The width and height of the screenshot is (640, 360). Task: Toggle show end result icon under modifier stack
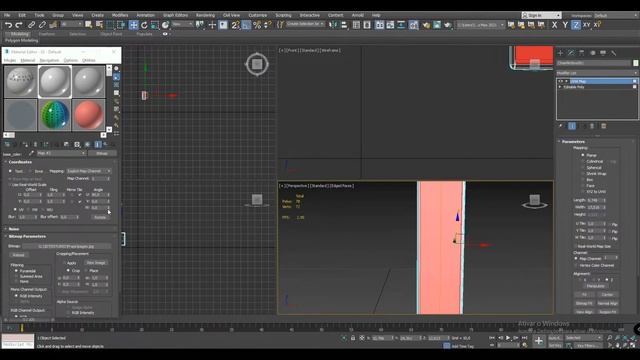pyautogui.click(x=572, y=126)
